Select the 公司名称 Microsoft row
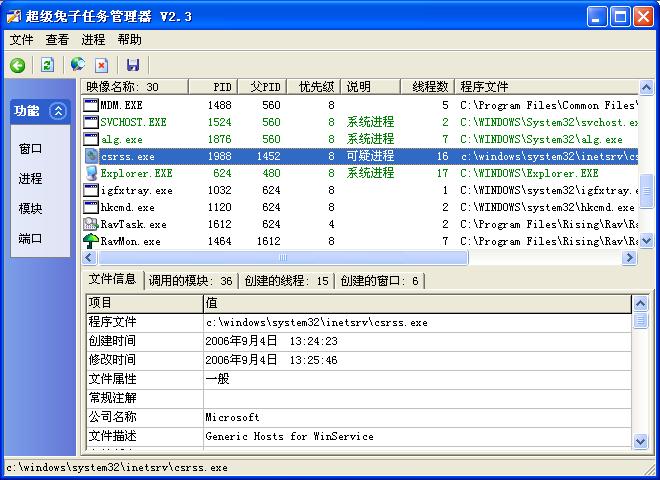Image resolution: width=660 pixels, height=480 pixels. click(359, 417)
